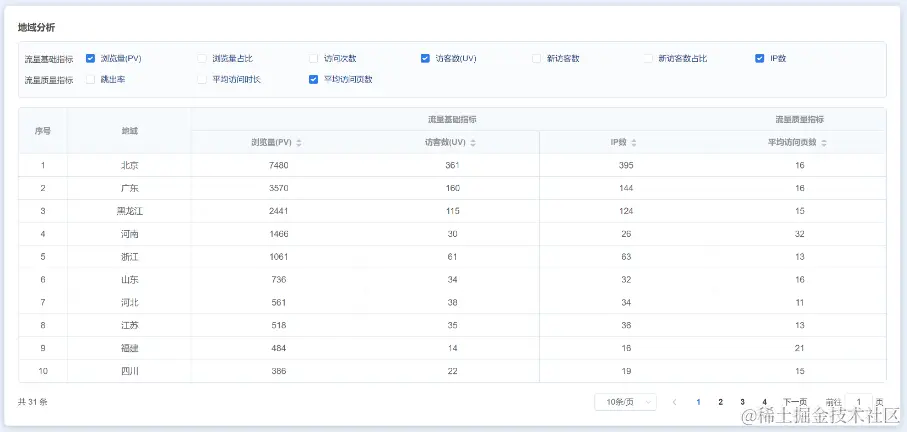The image size is (907, 432).
Task: Click the 地域分析 section title
Action: point(36,28)
